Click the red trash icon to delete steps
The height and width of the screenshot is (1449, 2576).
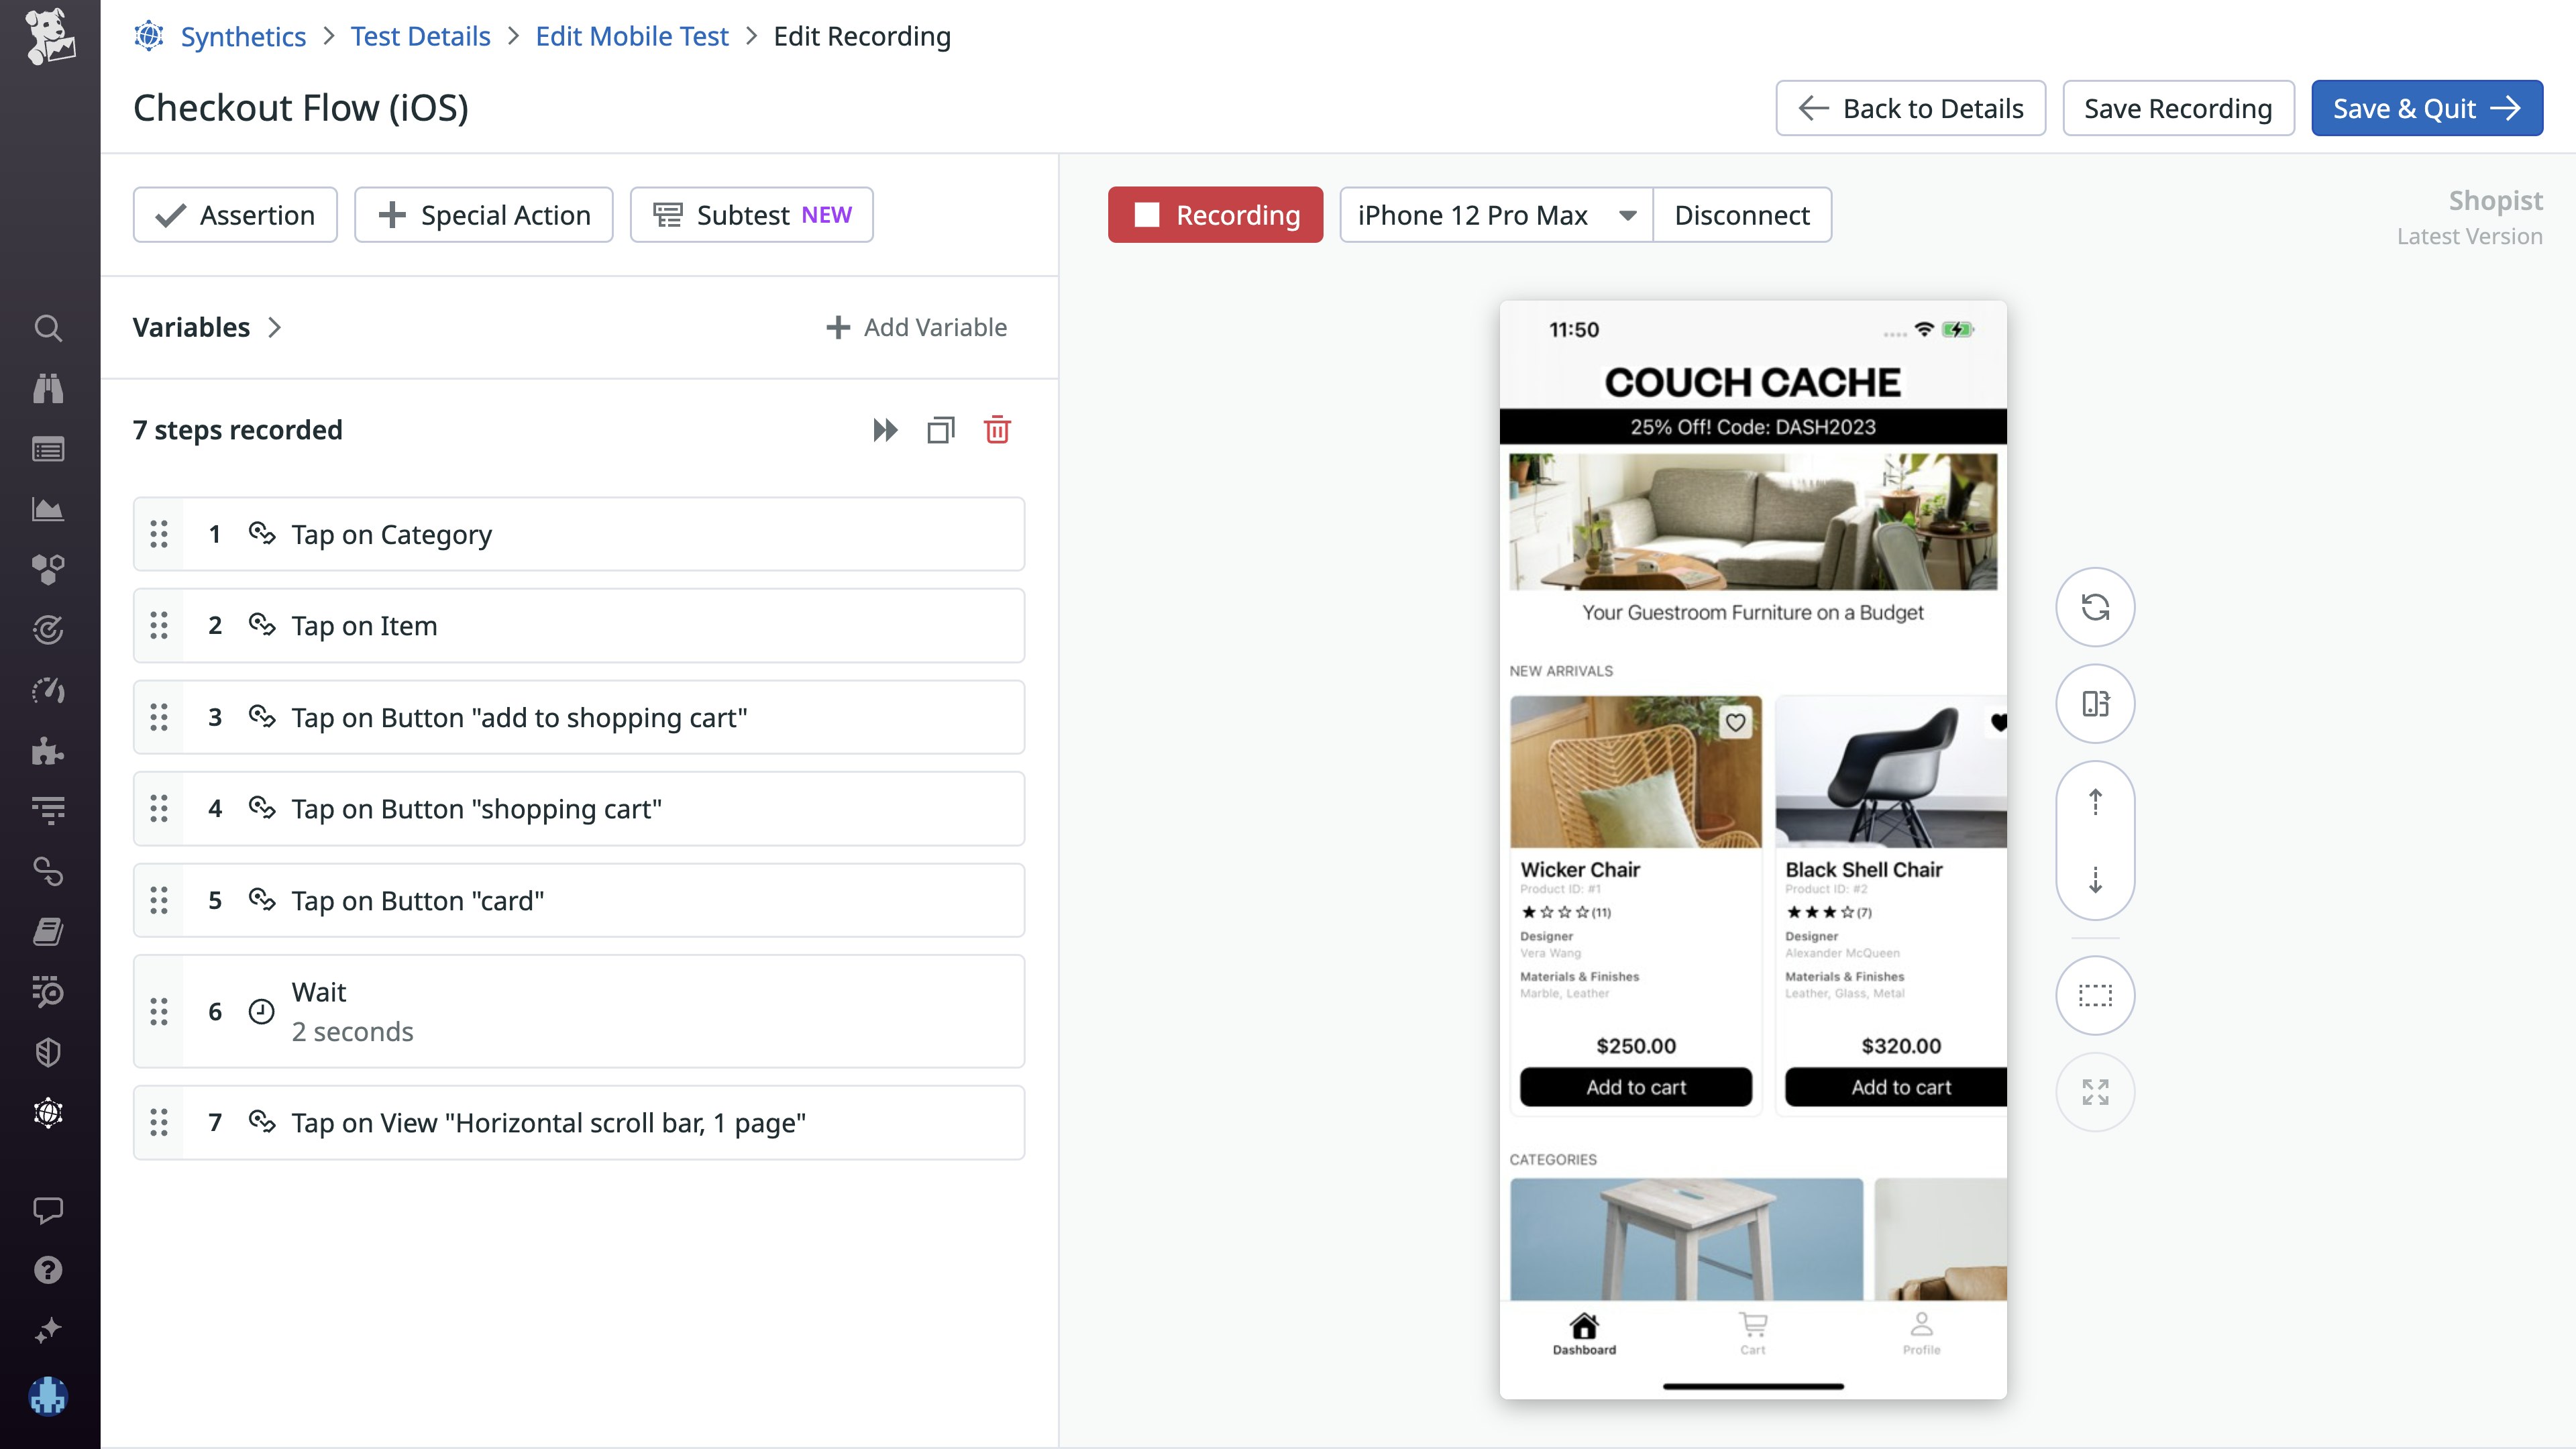point(997,430)
